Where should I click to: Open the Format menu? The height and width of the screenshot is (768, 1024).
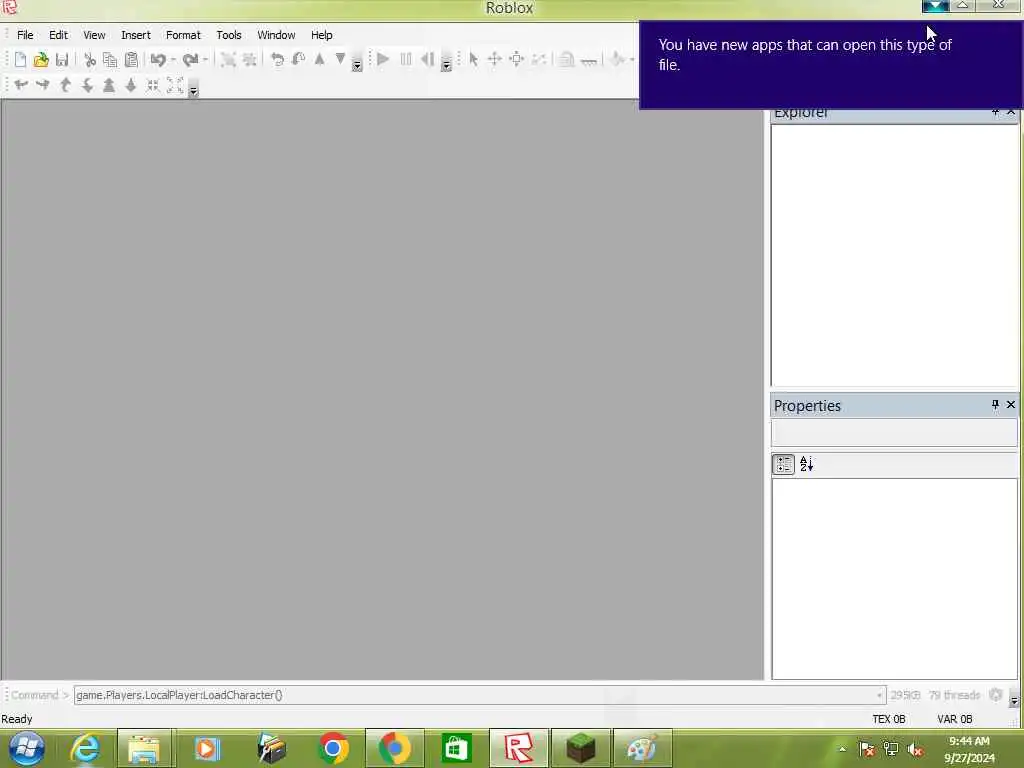click(x=183, y=35)
